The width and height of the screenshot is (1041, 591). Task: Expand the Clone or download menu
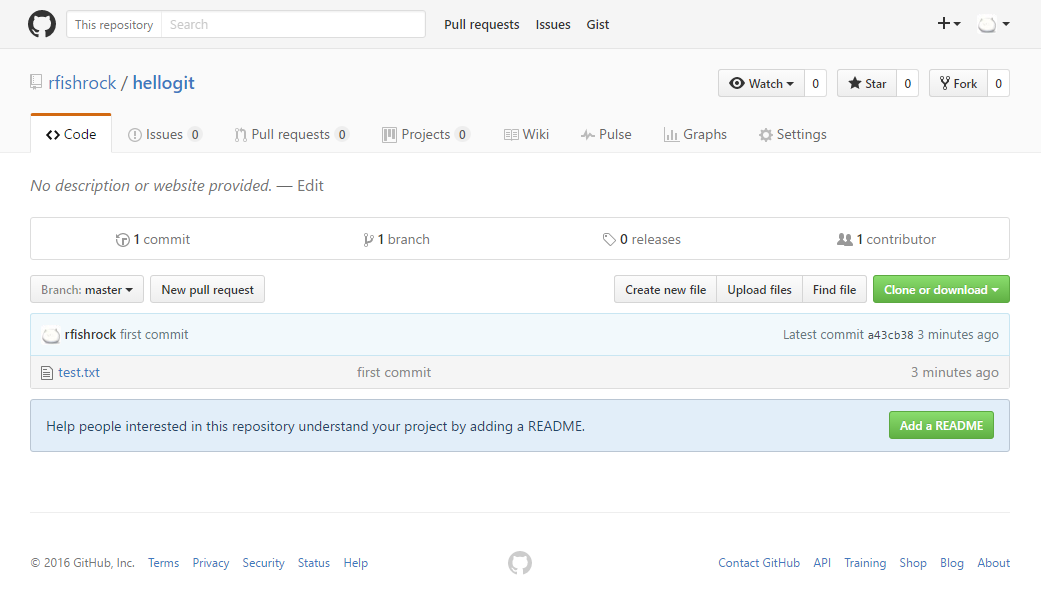941,290
